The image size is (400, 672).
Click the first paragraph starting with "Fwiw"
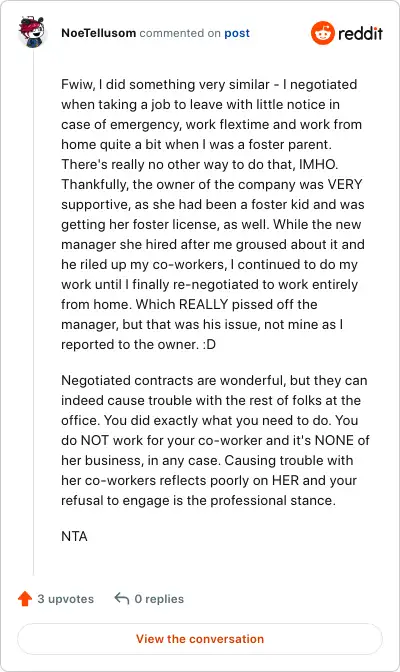(x=213, y=214)
